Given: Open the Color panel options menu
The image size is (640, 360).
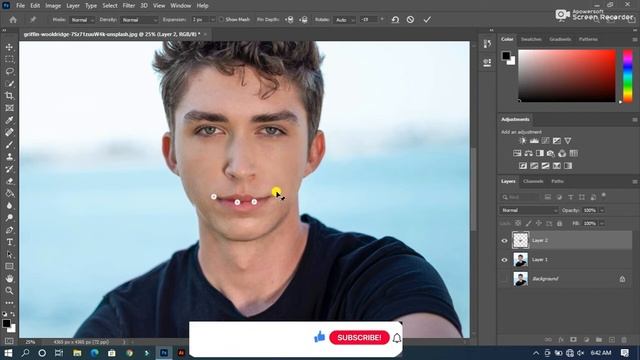Looking at the screenshot, I should pyautogui.click(x=635, y=40).
